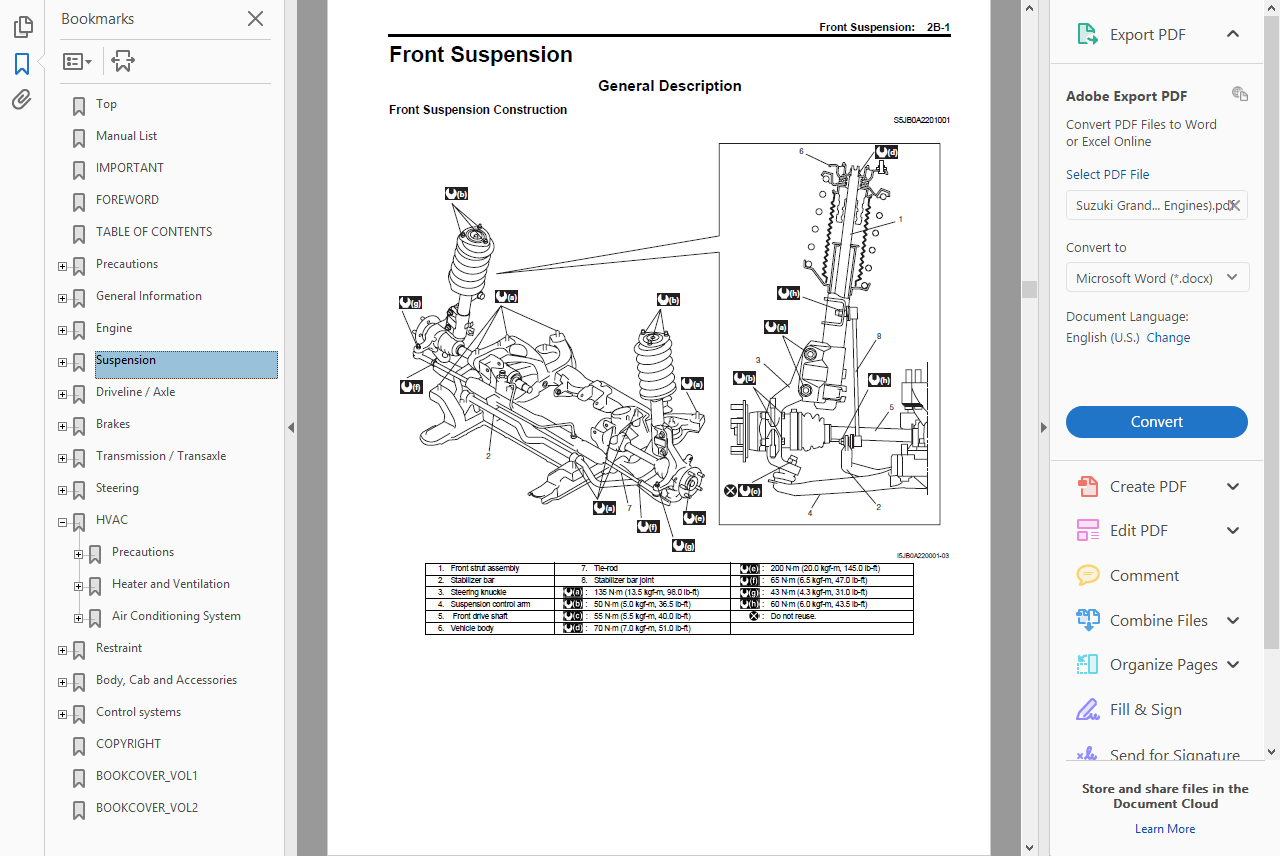Click the Change document language link
The height and width of the screenshot is (856, 1280).
click(x=1168, y=337)
